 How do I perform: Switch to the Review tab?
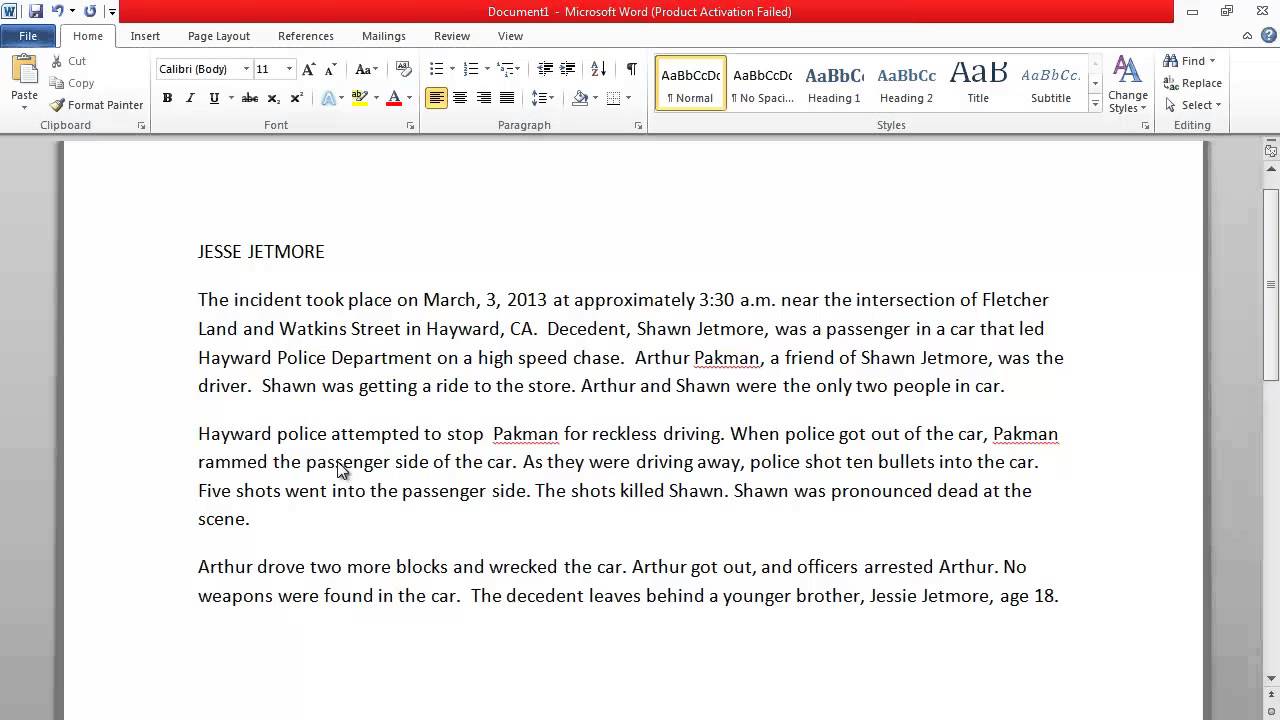tap(452, 36)
